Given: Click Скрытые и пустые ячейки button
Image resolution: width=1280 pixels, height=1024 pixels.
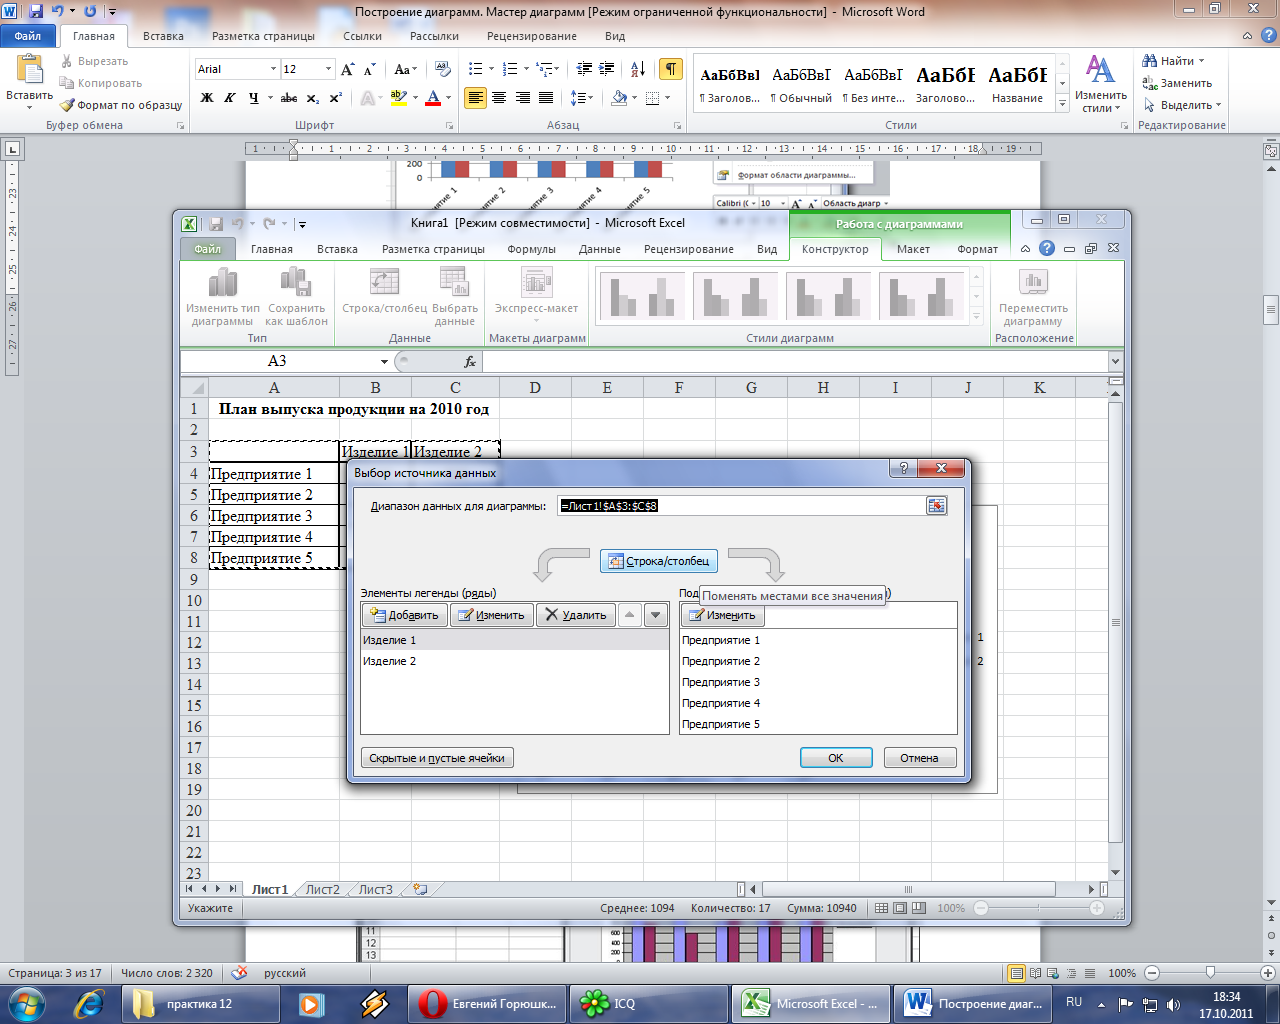Looking at the screenshot, I should click(437, 758).
